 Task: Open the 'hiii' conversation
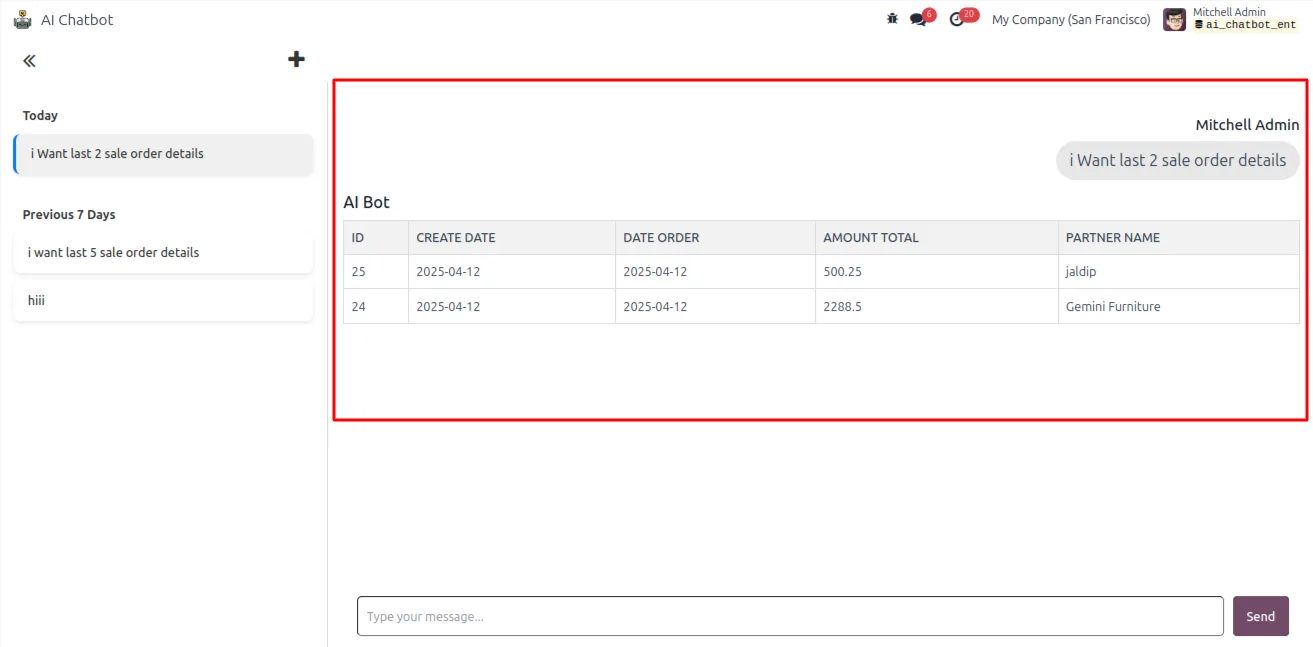pos(163,300)
